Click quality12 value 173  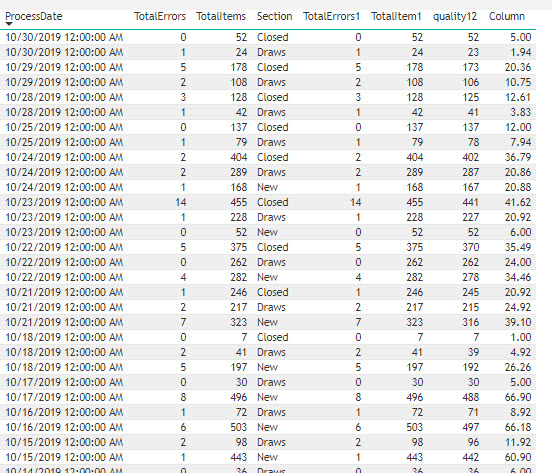471,67
